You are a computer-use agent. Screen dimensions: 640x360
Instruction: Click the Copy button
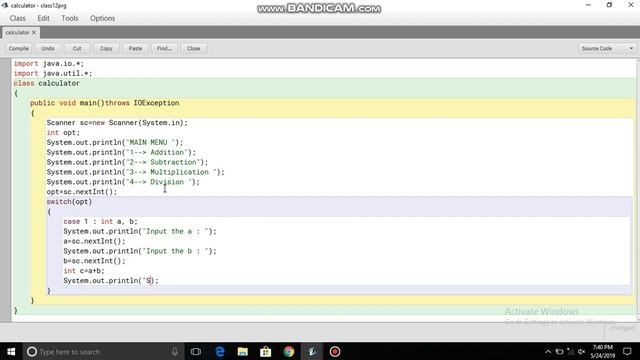pyautogui.click(x=106, y=48)
